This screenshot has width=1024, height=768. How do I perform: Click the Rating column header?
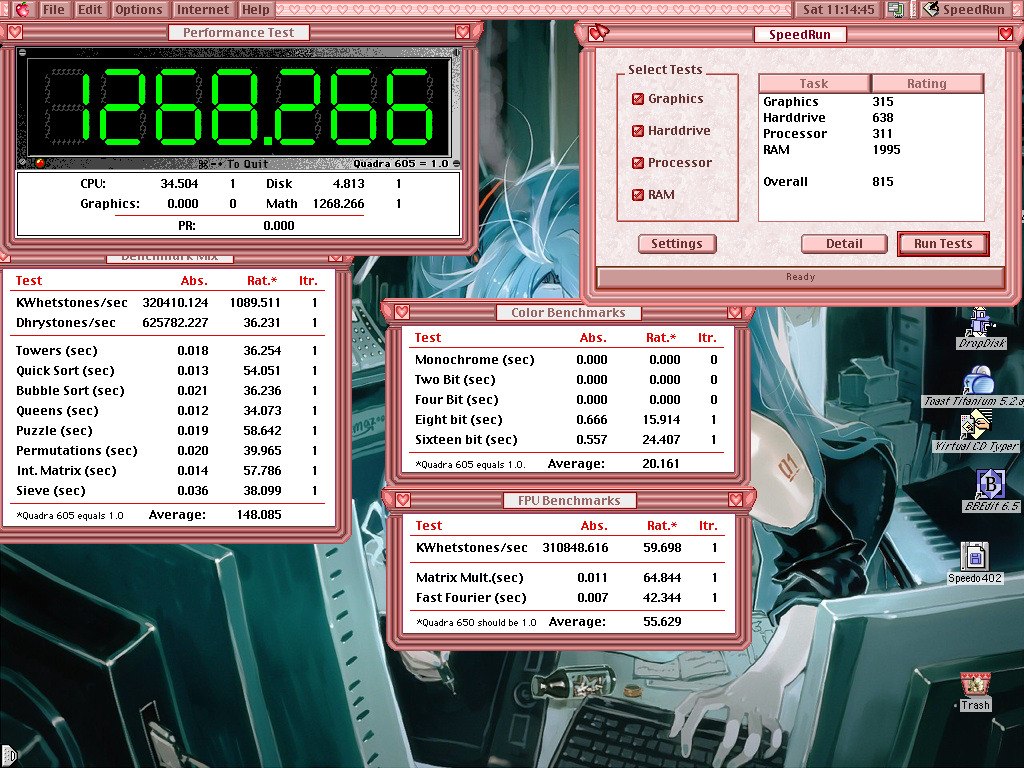pos(927,84)
